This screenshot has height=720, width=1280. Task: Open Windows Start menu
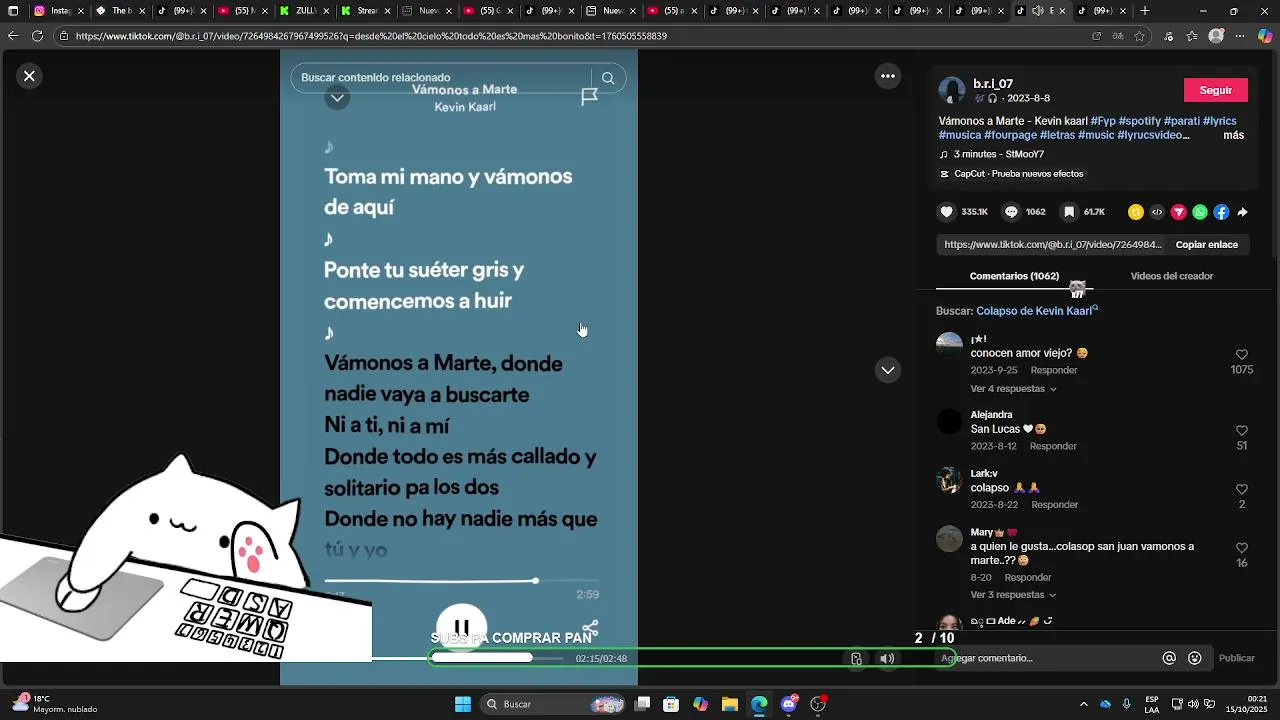pos(463,704)
